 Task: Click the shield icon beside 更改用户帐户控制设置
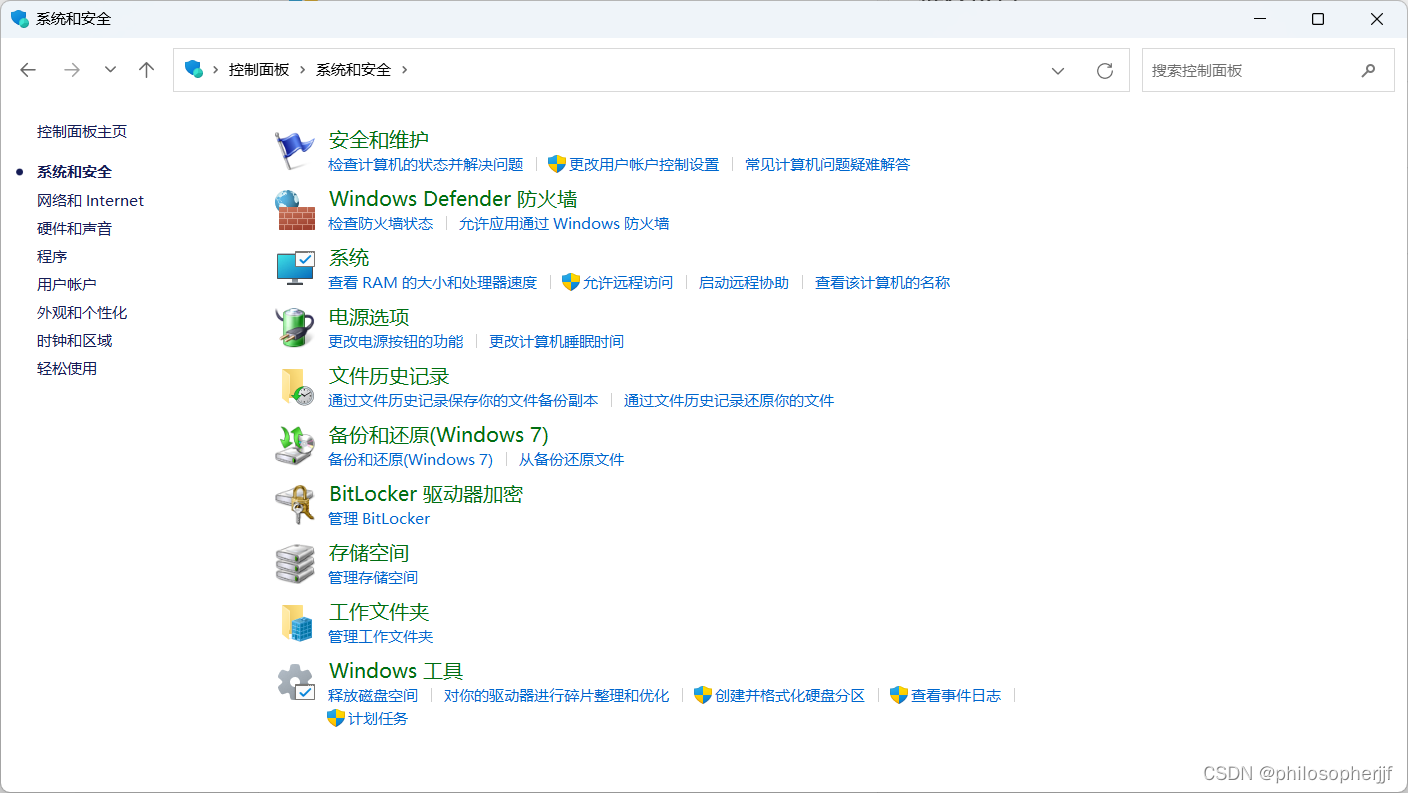557,164
